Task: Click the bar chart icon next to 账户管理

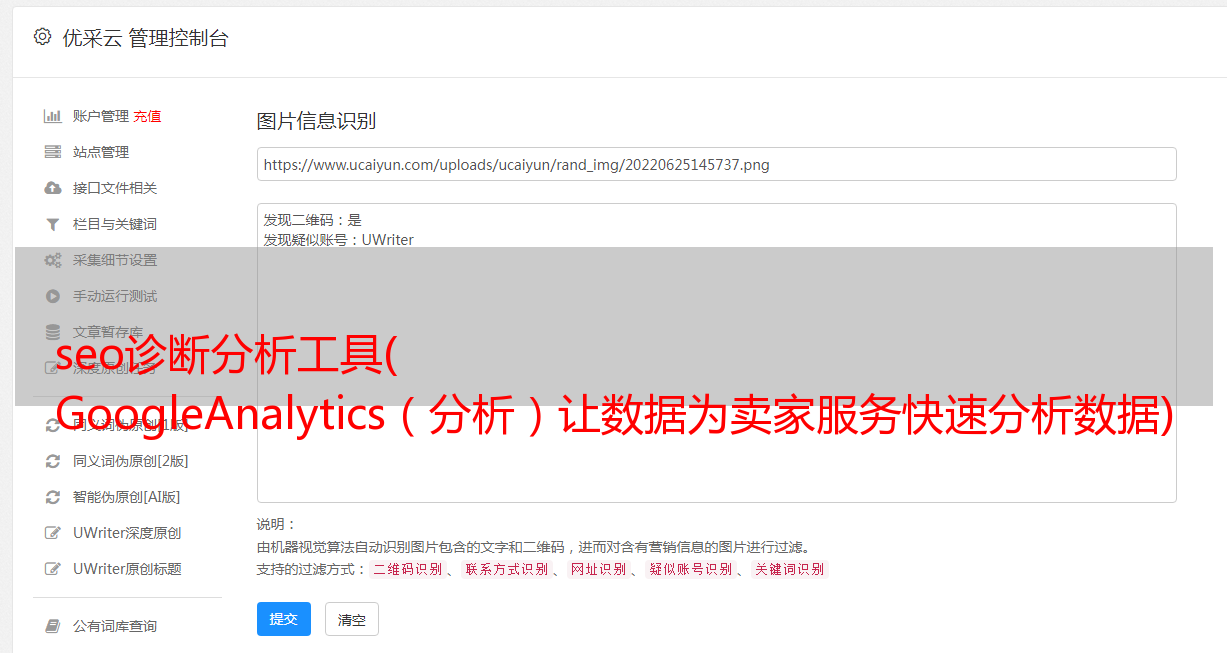Action: click(53, 116)
